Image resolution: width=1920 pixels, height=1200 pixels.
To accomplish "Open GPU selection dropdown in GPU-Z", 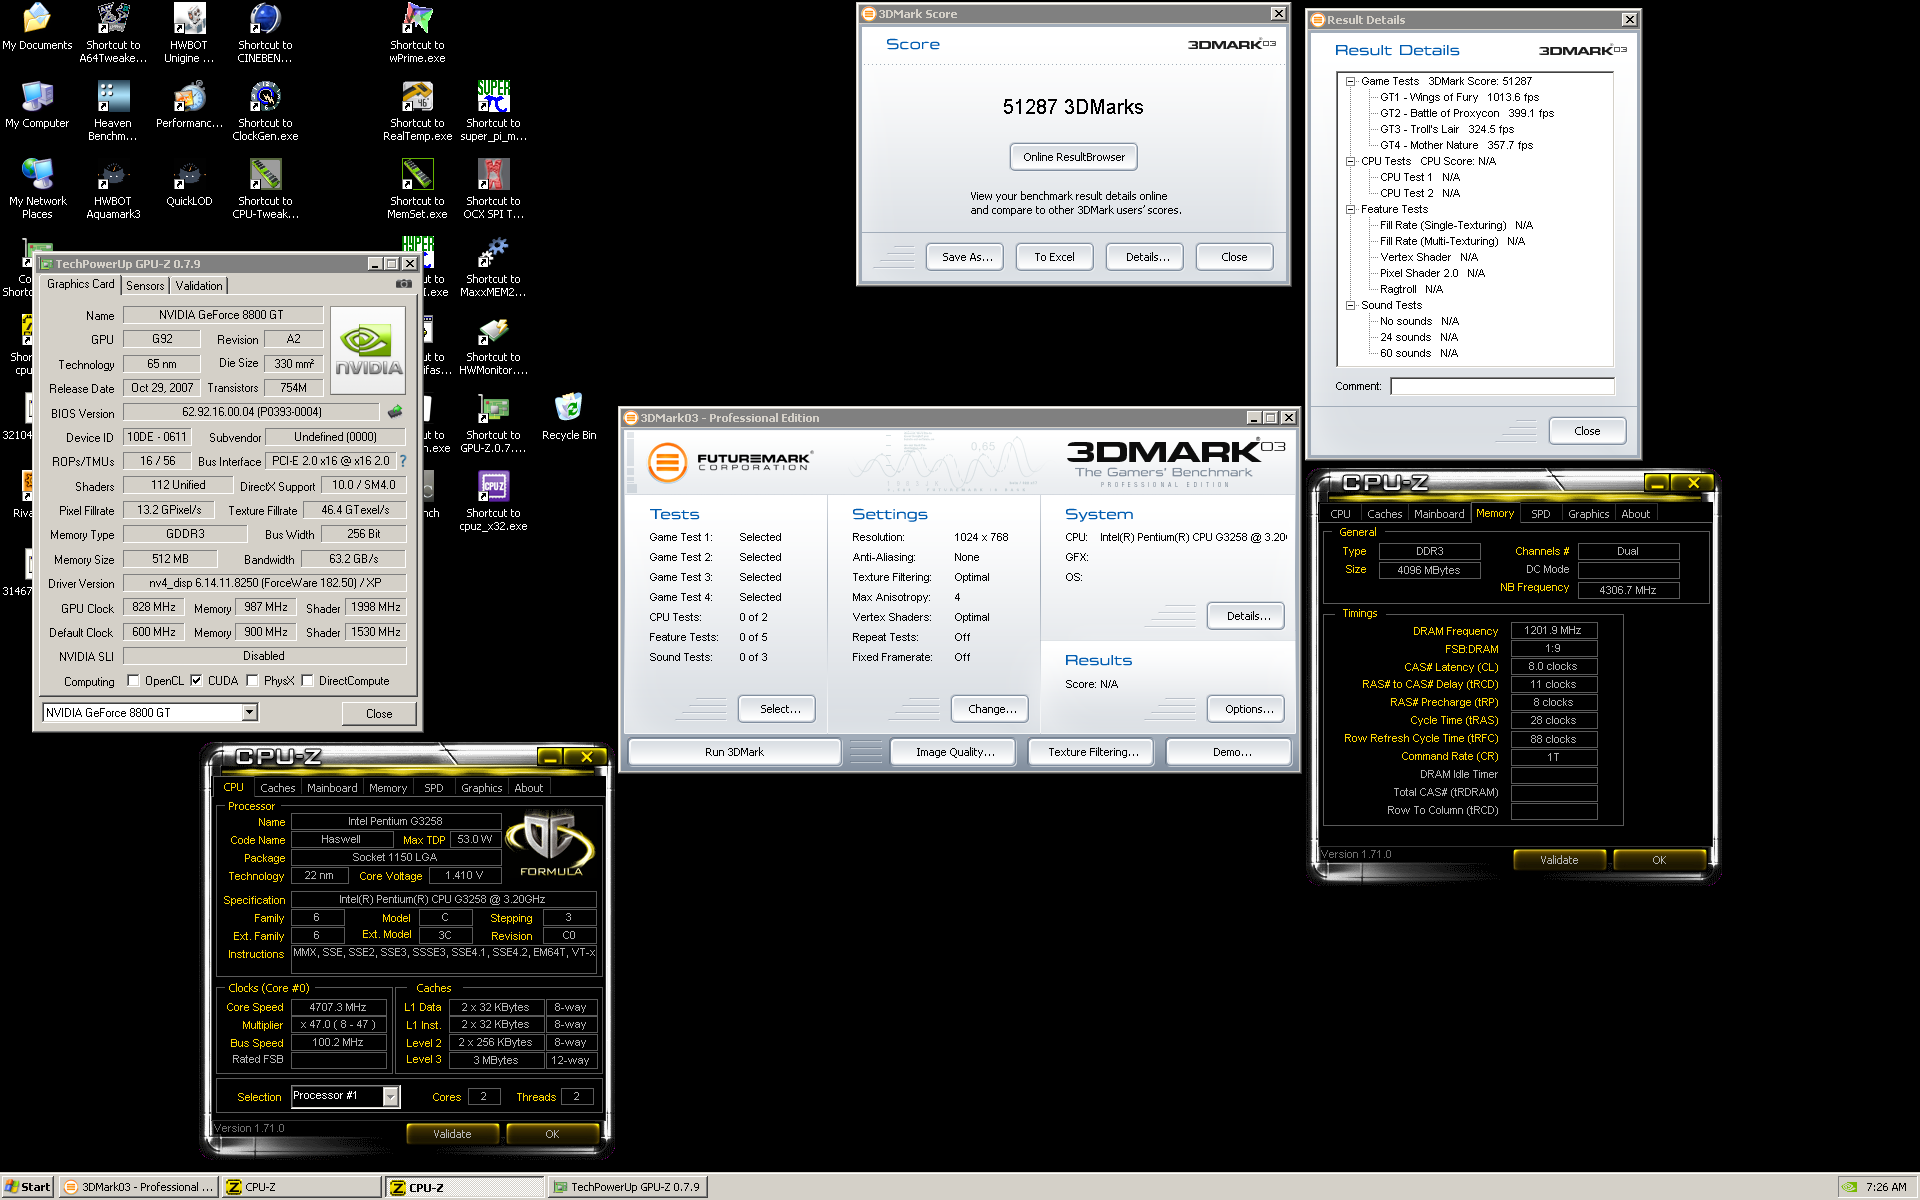I will pos(250,712).
